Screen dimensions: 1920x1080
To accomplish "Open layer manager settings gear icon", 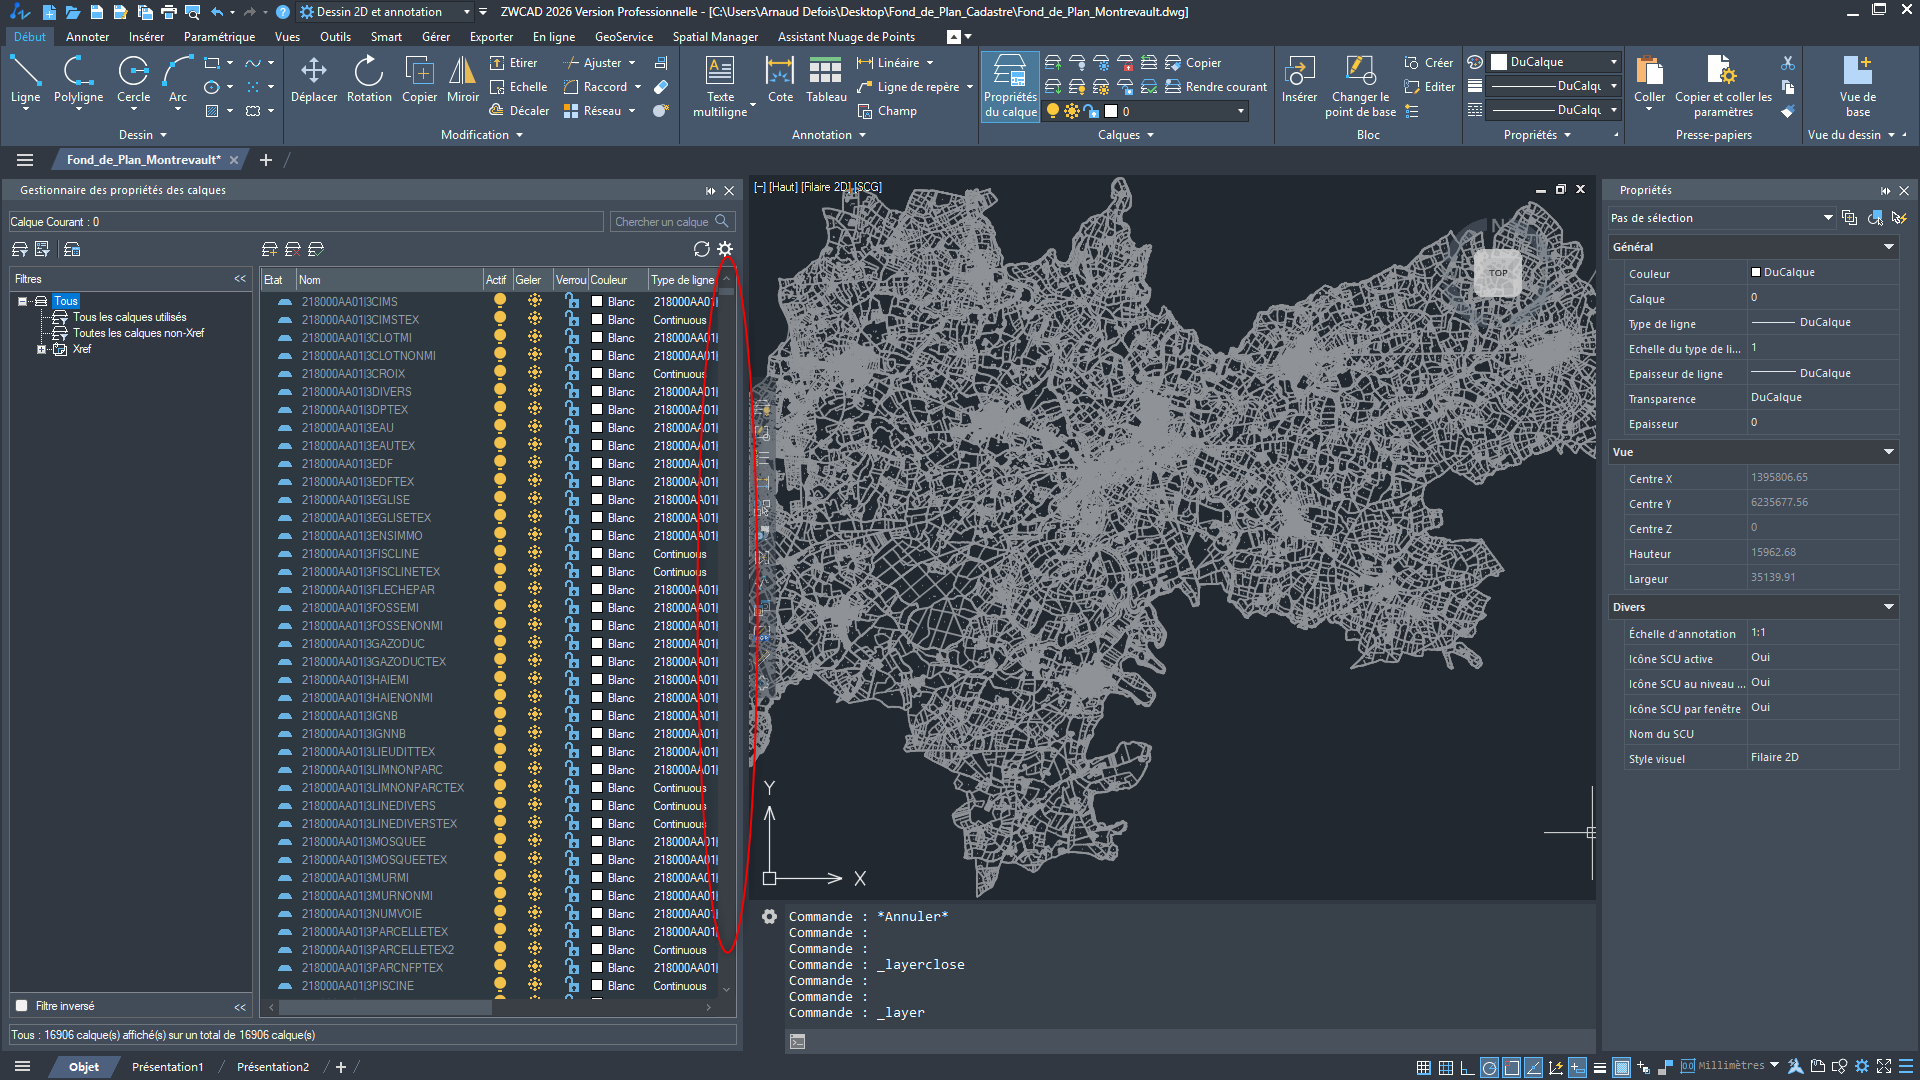I will tap(725, 249).
